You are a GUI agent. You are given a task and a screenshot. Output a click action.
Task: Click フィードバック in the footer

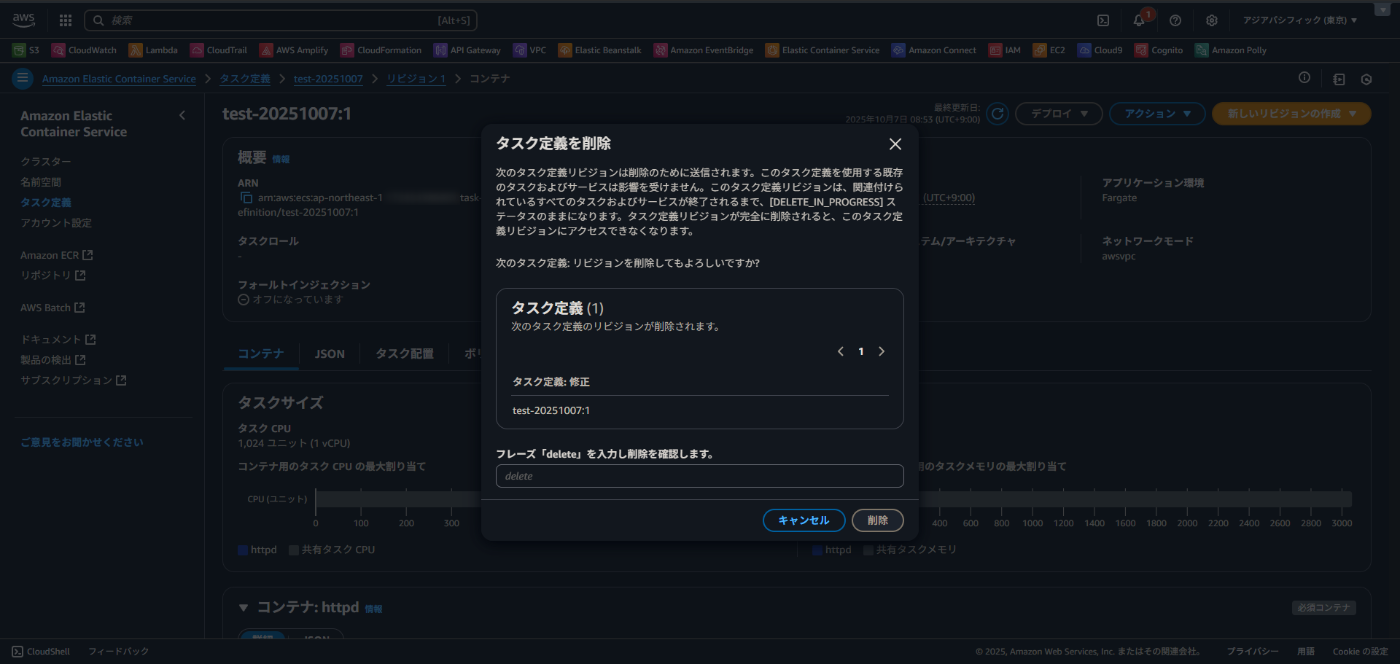118,651
